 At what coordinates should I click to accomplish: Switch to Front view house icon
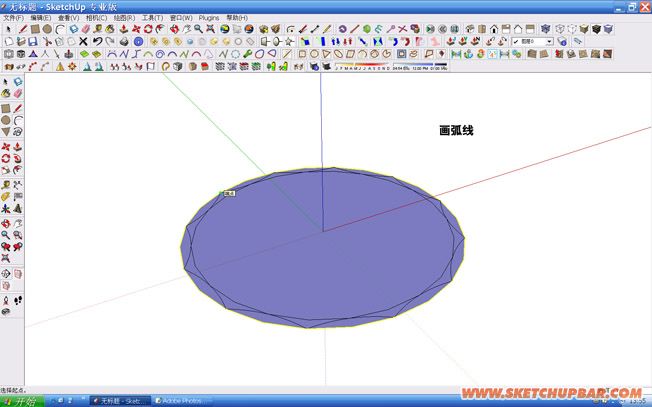coord(494,29)
